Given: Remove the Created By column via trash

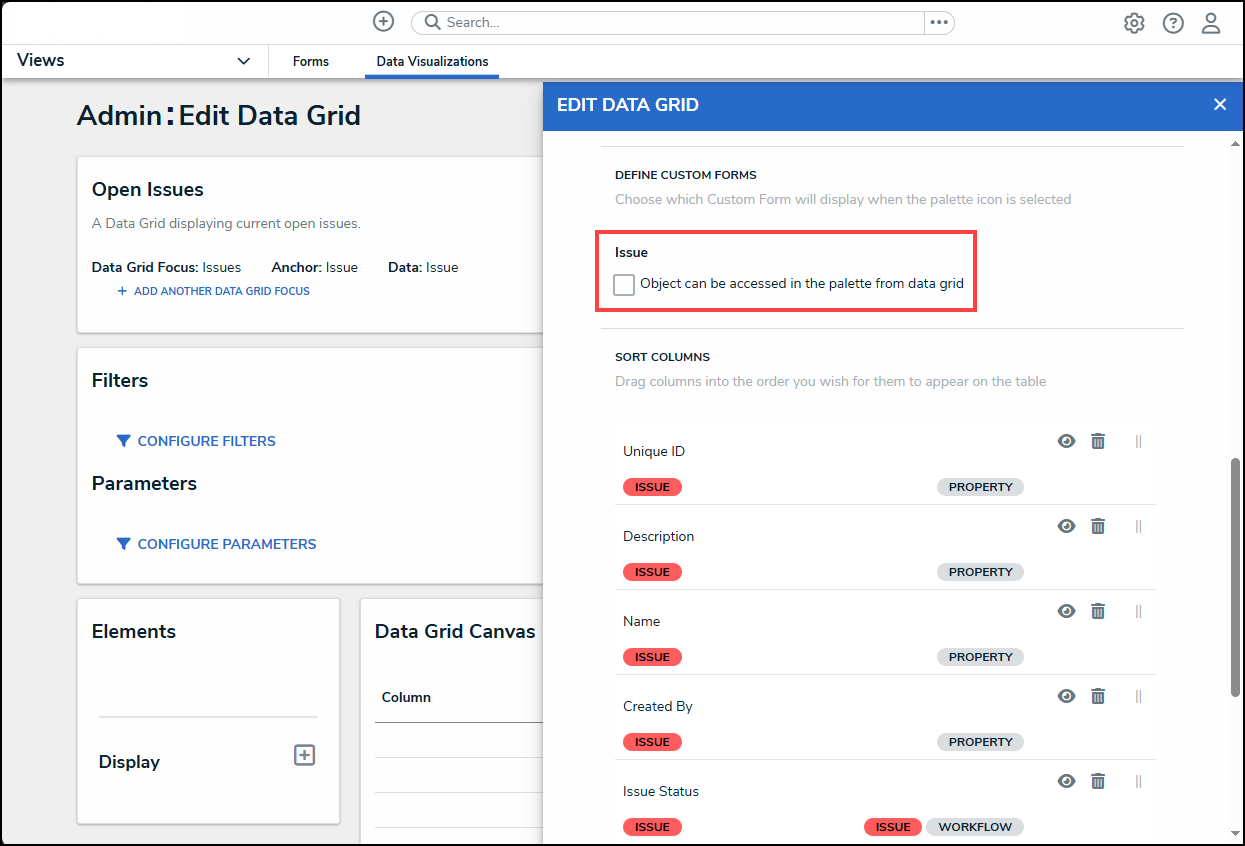Looking at the screenshot, I should 1098,696.
